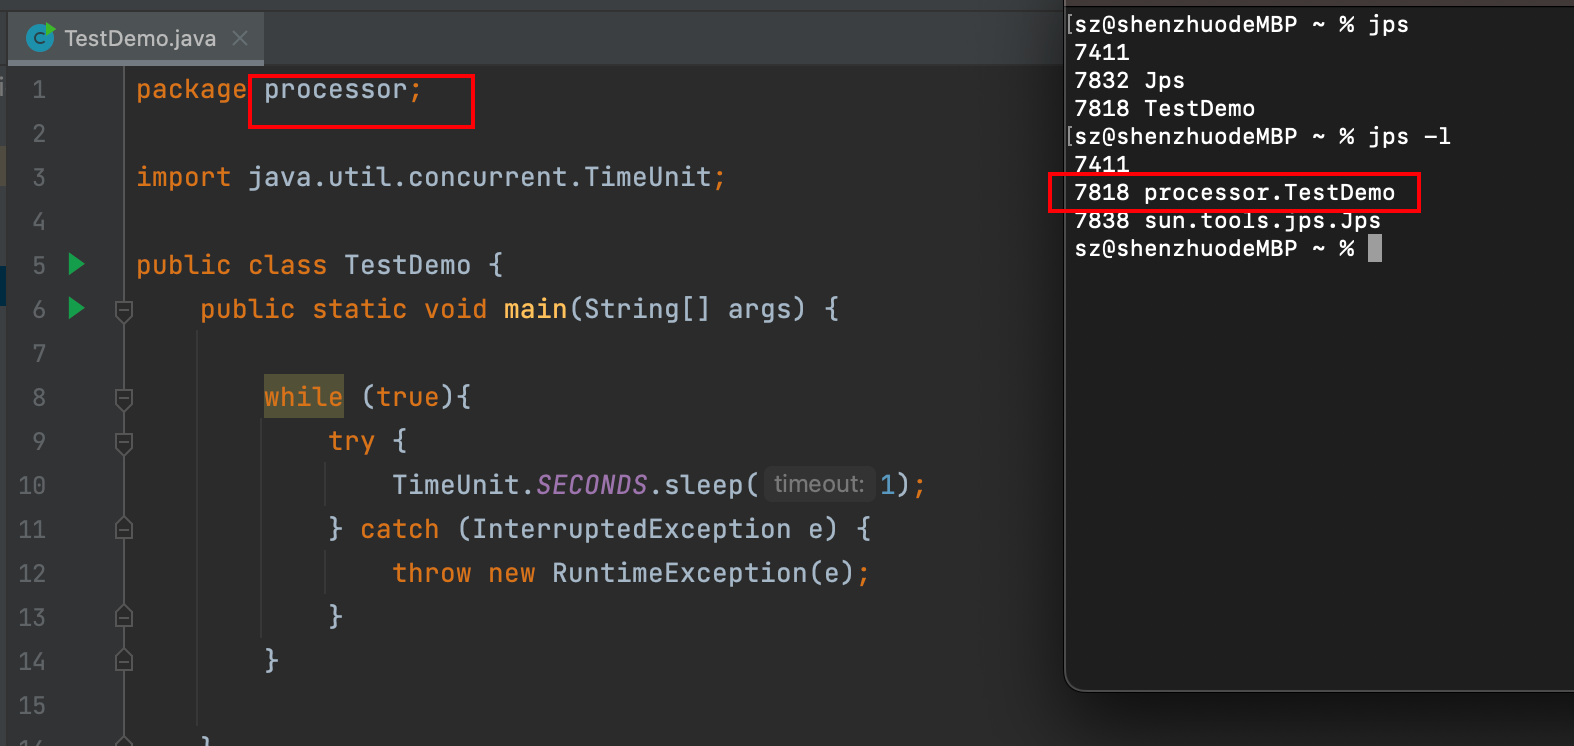Run TestDemo class using gutter arrow on line 5
Image resolution: width=1574 pixels, height=746 pixels.
pos(76,264)
